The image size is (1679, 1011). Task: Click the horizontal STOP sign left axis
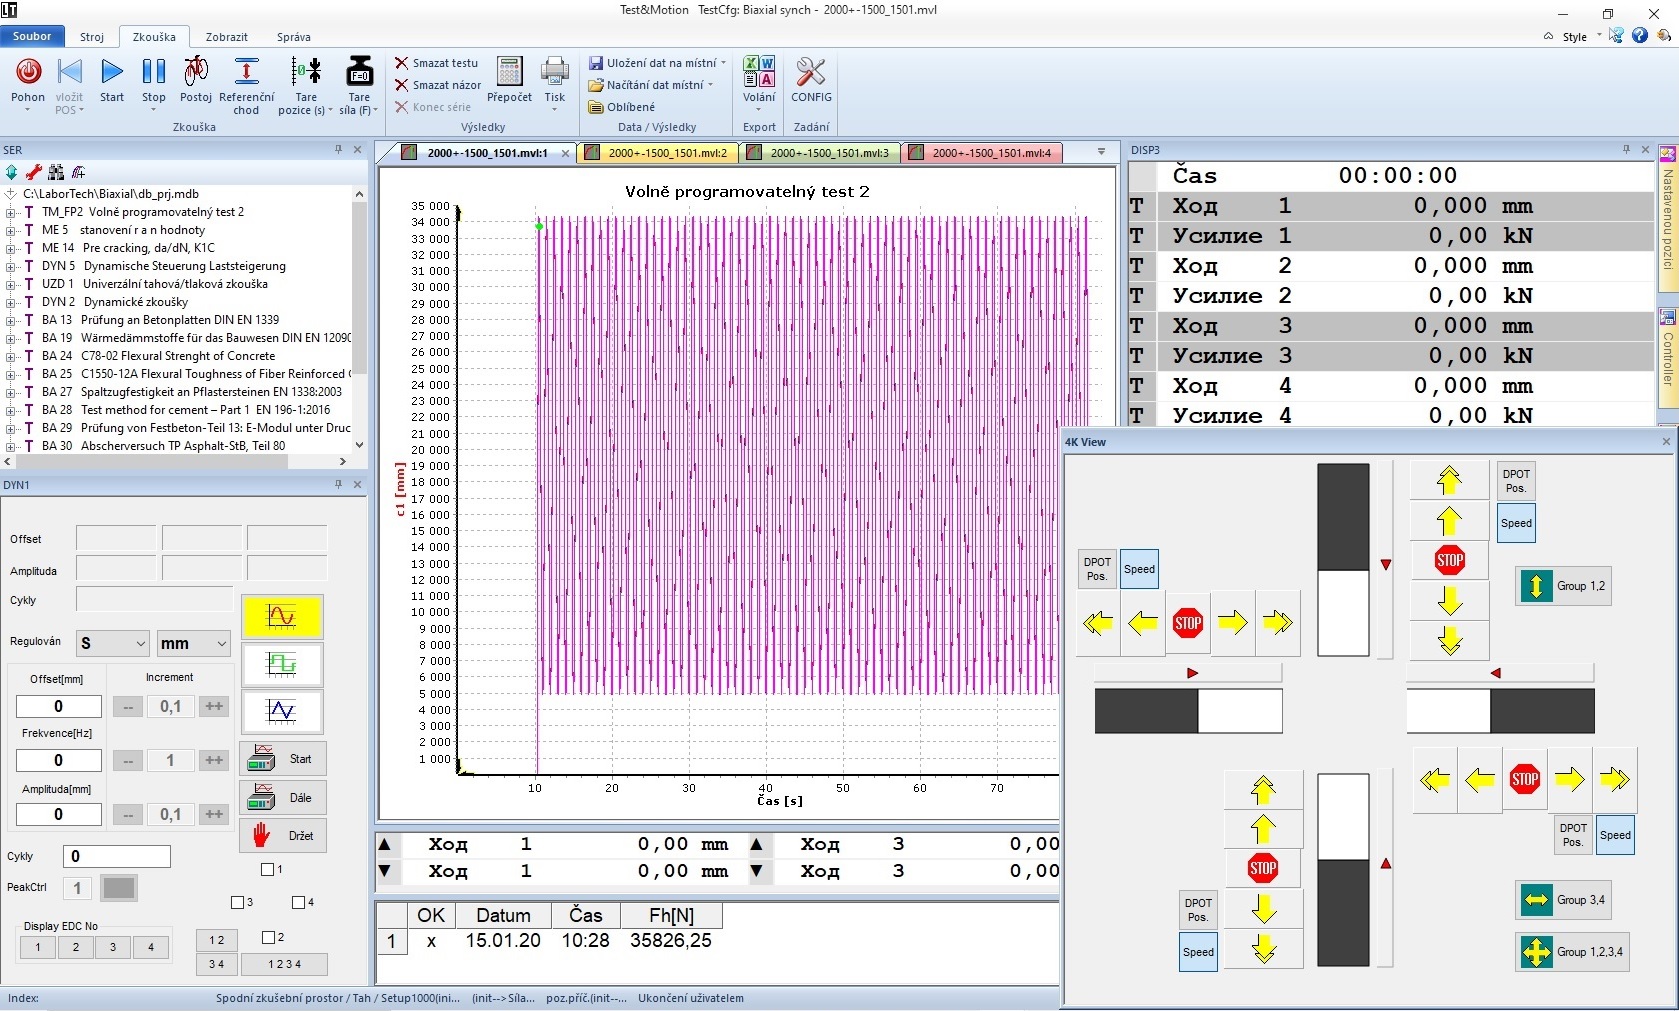click(x=1188, y=623)
